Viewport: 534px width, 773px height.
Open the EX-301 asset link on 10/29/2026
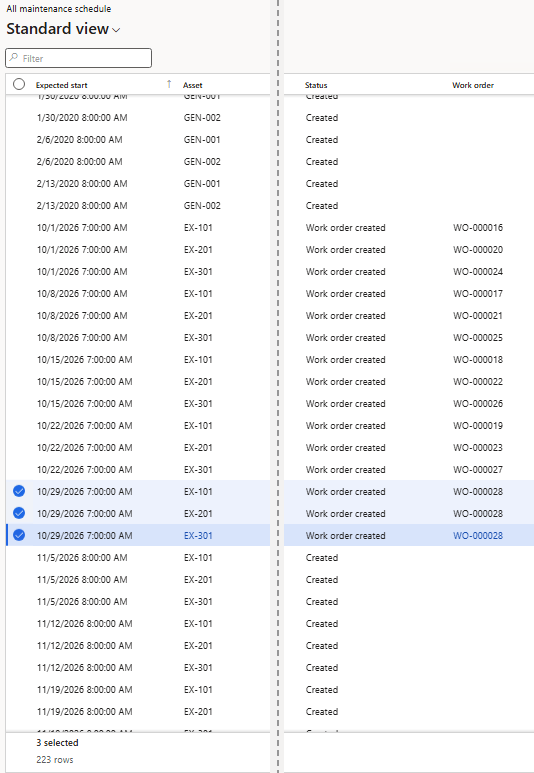coord(198,535)
